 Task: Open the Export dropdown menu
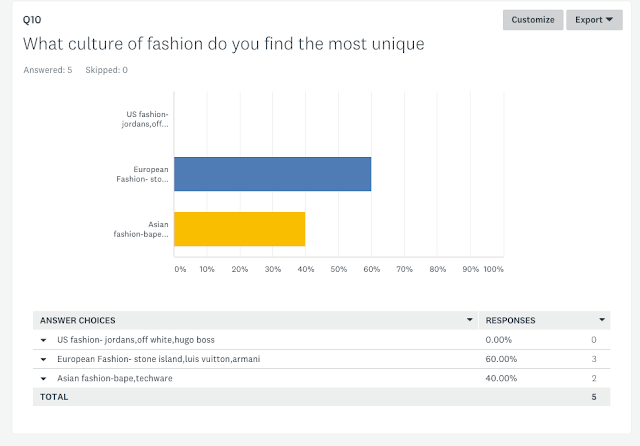click(x=594, y=19)
